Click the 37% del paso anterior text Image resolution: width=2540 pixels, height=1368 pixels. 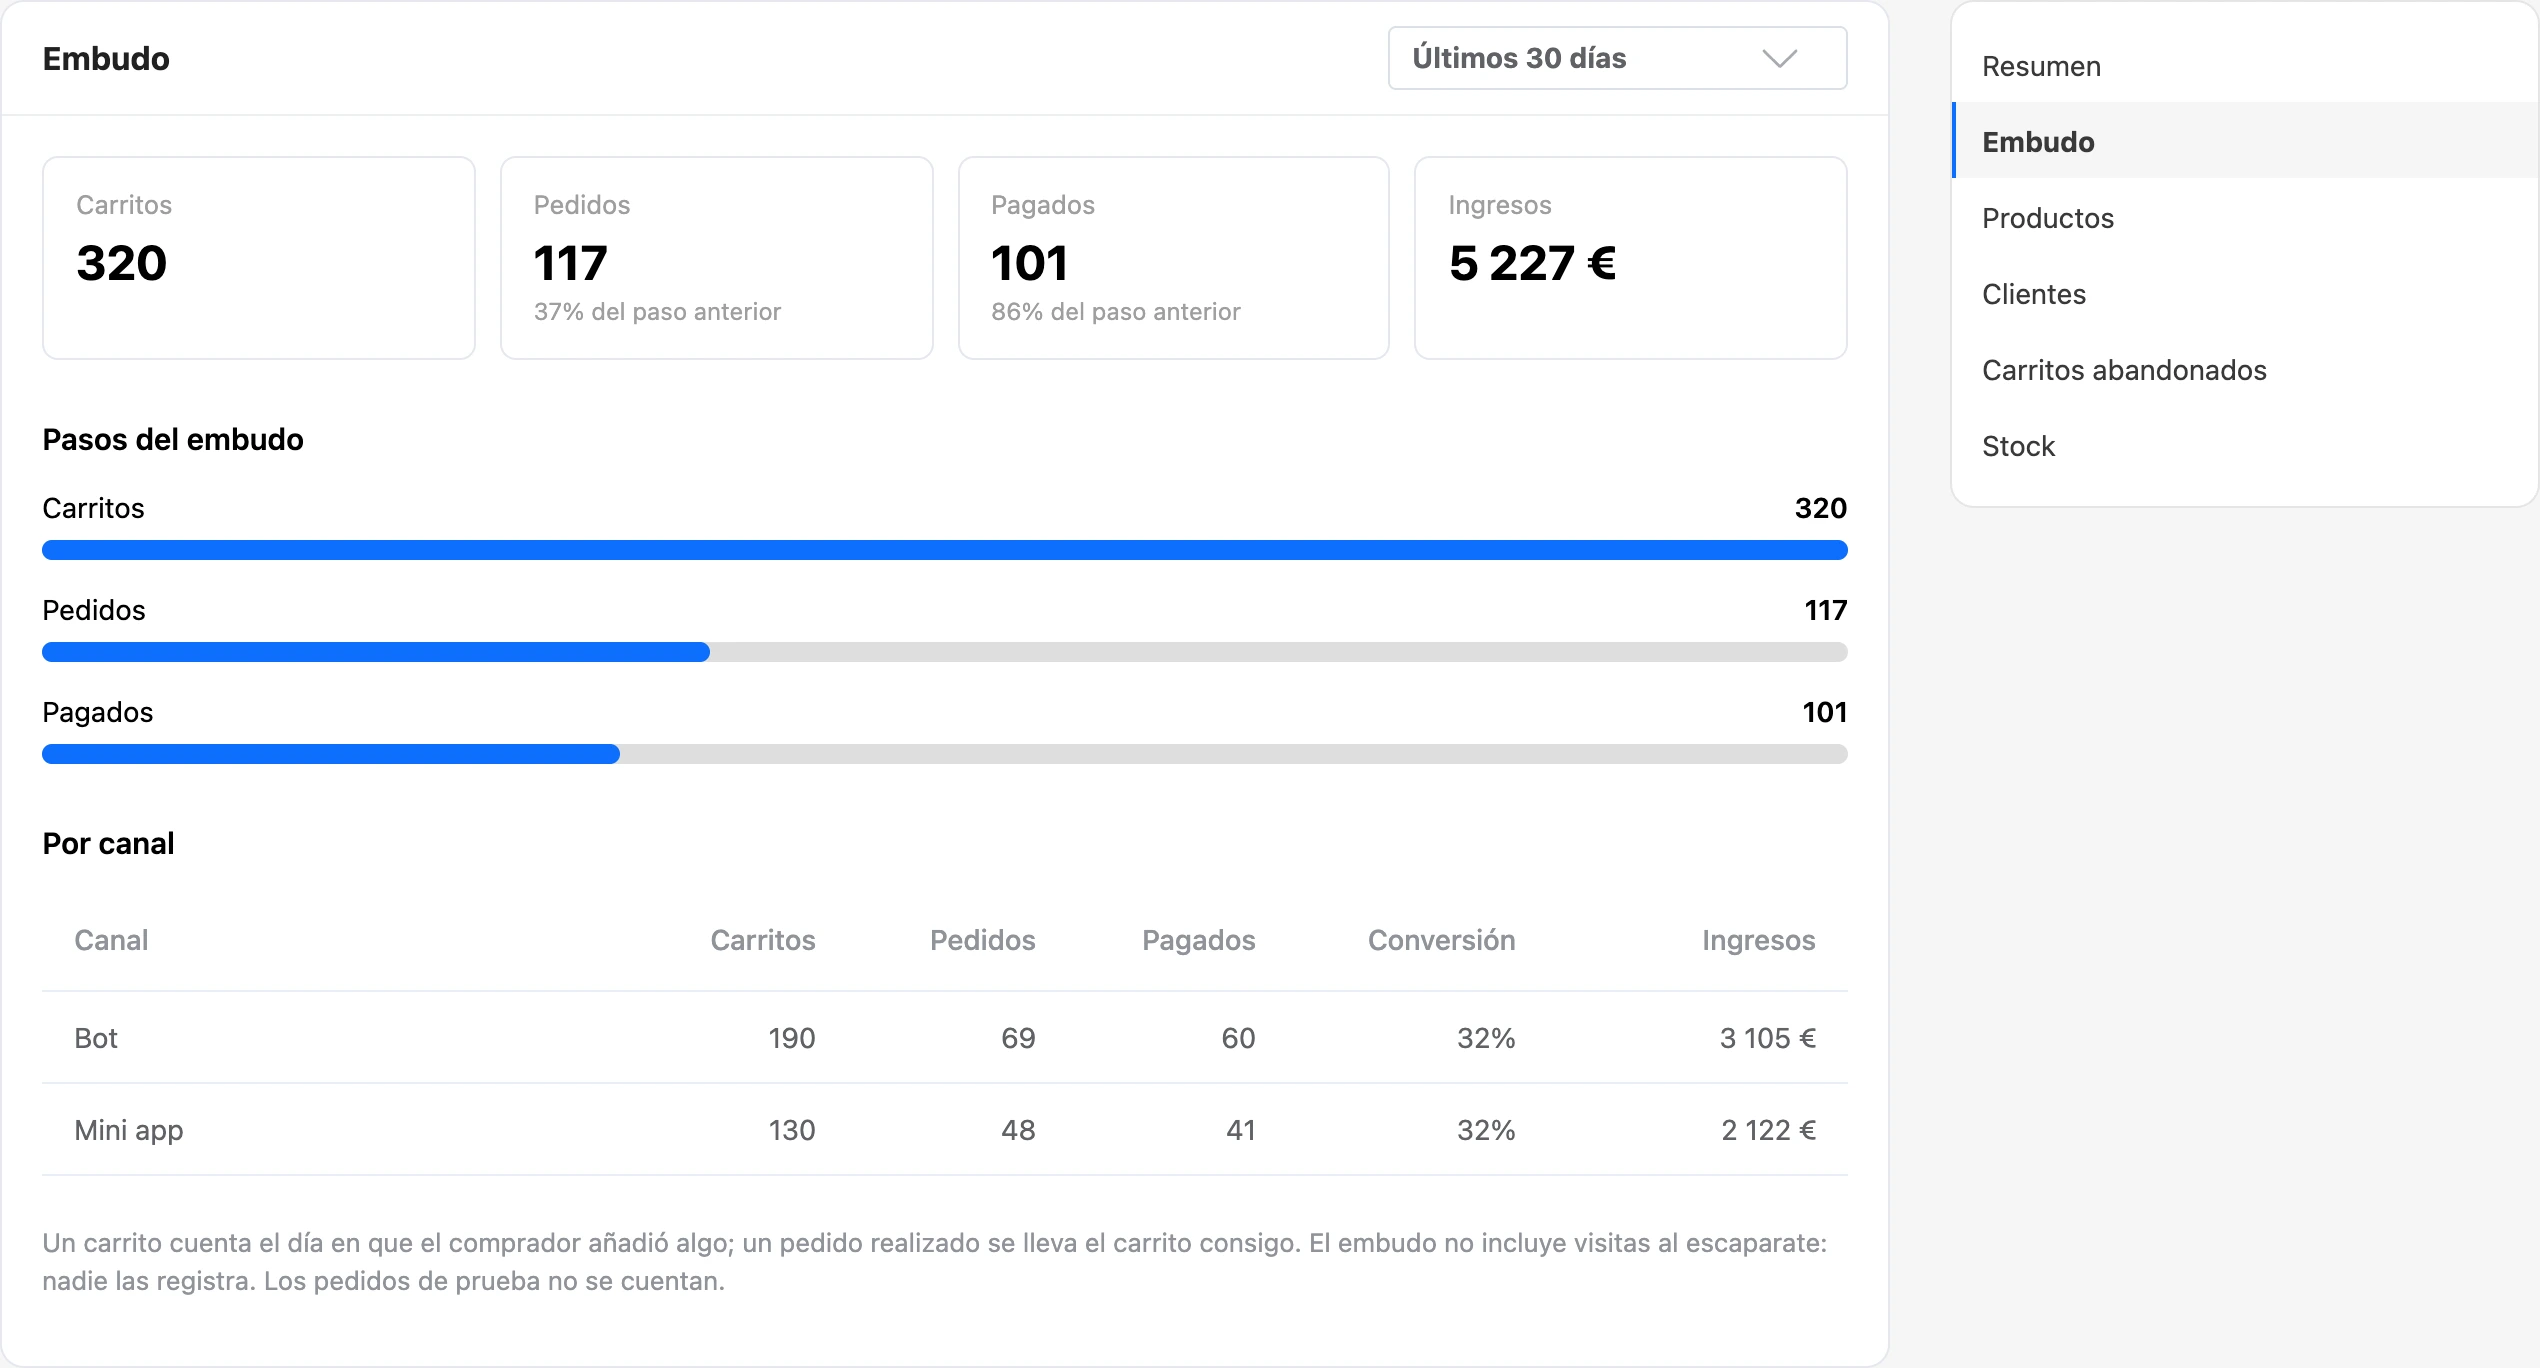[657, 312]
